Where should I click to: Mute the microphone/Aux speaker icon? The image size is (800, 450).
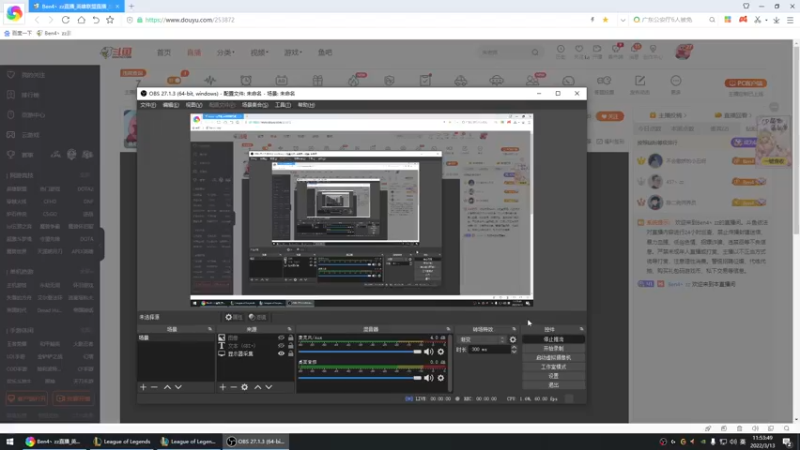429,352
